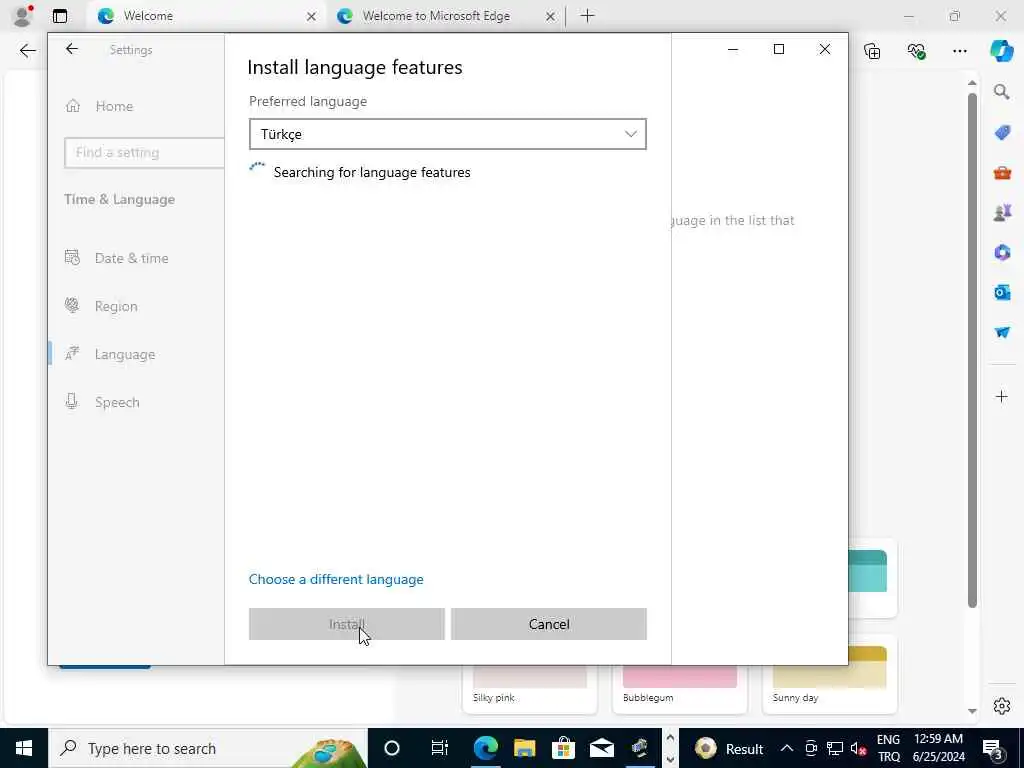This screenshot has width=1024, height=768.
Task: Click Edge page vertical scrollbar
Action: (972, 351)
